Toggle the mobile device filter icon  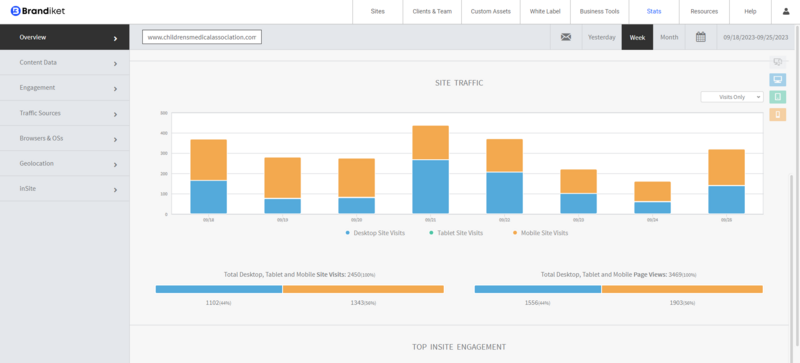(x=778, y=114)
